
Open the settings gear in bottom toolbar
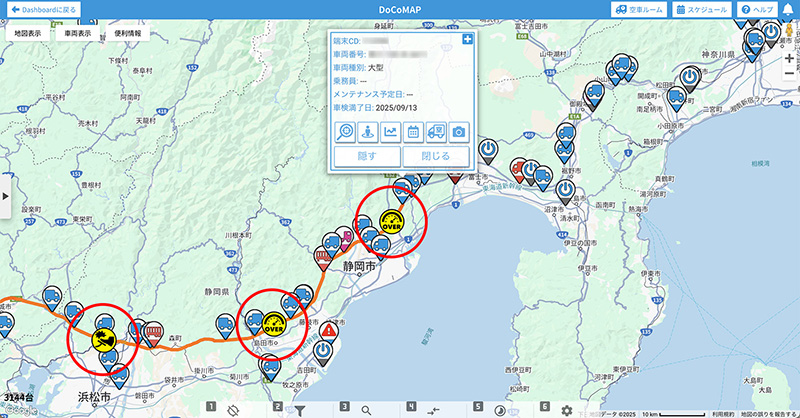click(x=567, y=409)
